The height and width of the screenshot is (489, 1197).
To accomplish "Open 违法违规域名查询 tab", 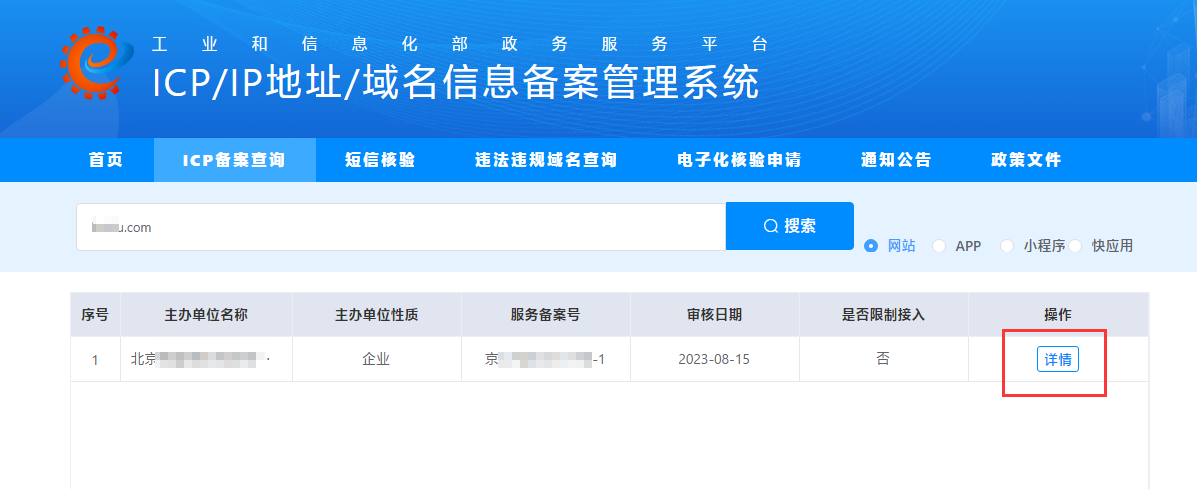I will [546, 160].
